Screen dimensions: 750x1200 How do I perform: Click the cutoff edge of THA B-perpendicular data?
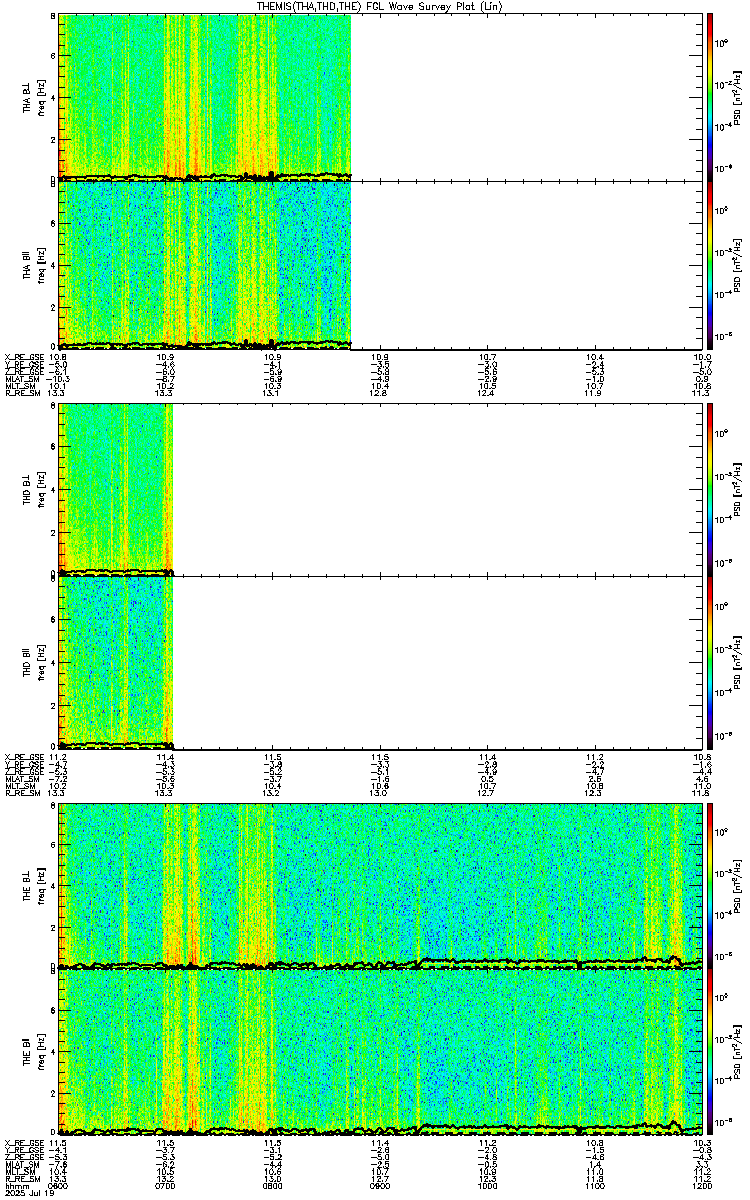pos(351,96)
